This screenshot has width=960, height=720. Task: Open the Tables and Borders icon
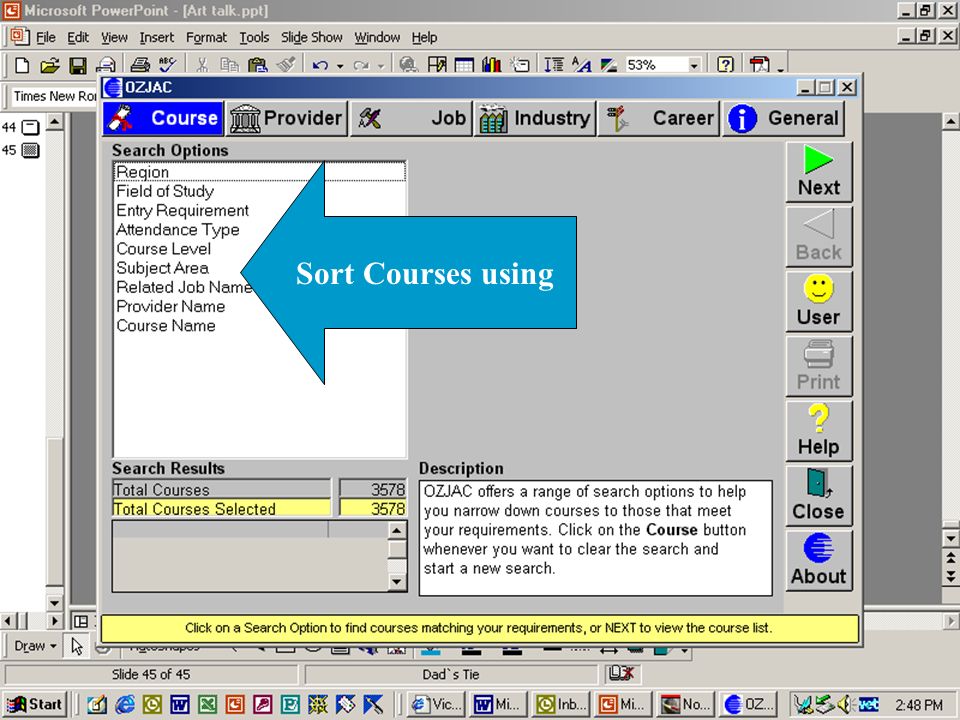(437, 65)
